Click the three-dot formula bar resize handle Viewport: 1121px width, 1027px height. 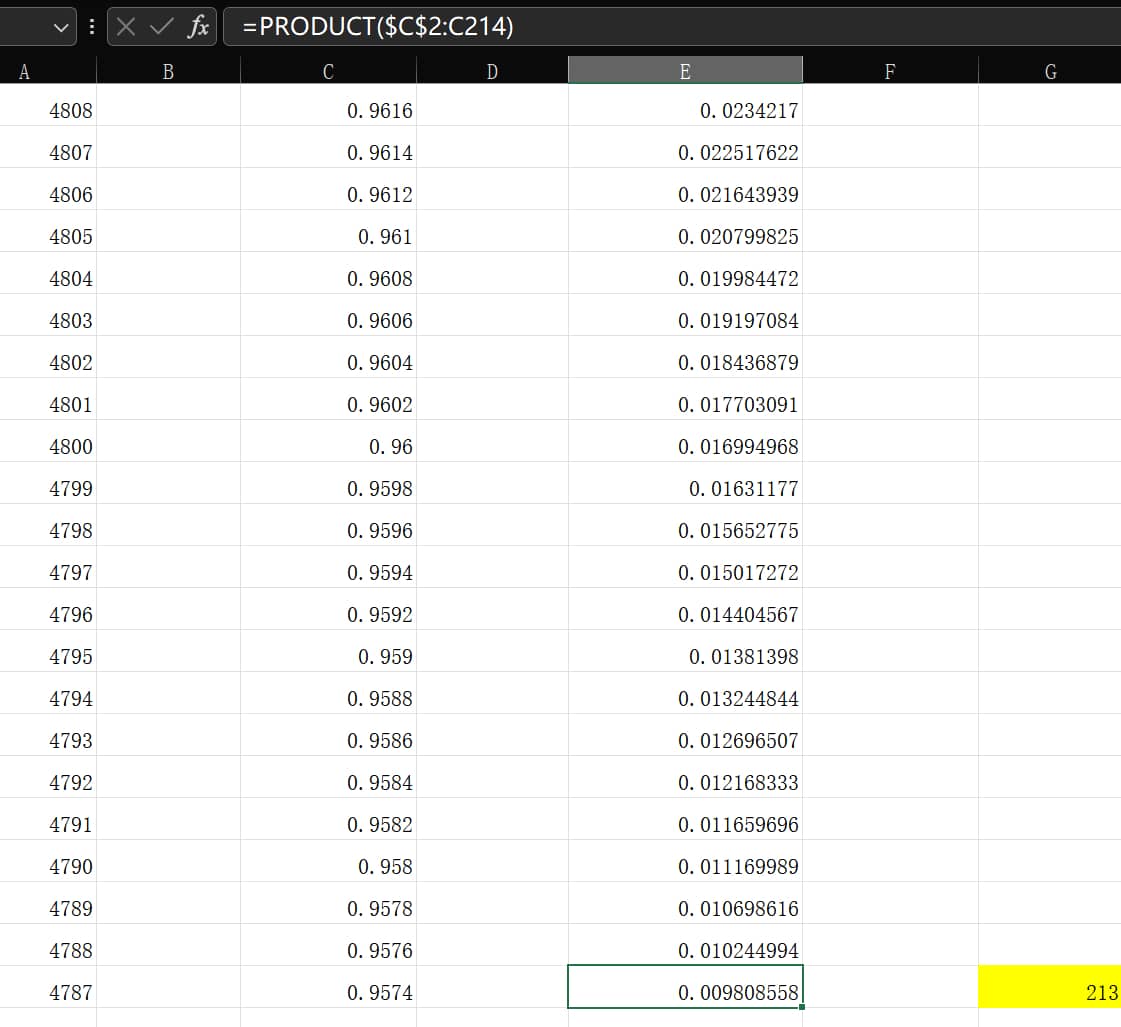coord(91,27)
